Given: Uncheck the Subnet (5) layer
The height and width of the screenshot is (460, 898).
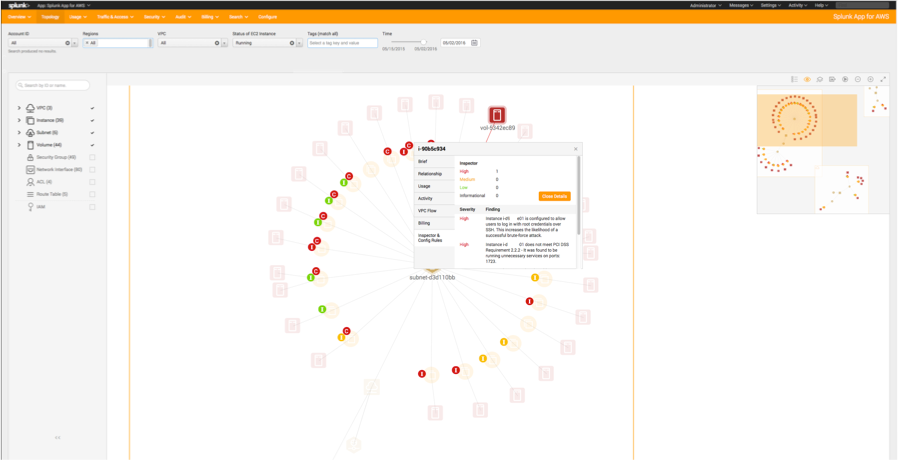Looking at the screenshot, I should (x=92, y=133).
